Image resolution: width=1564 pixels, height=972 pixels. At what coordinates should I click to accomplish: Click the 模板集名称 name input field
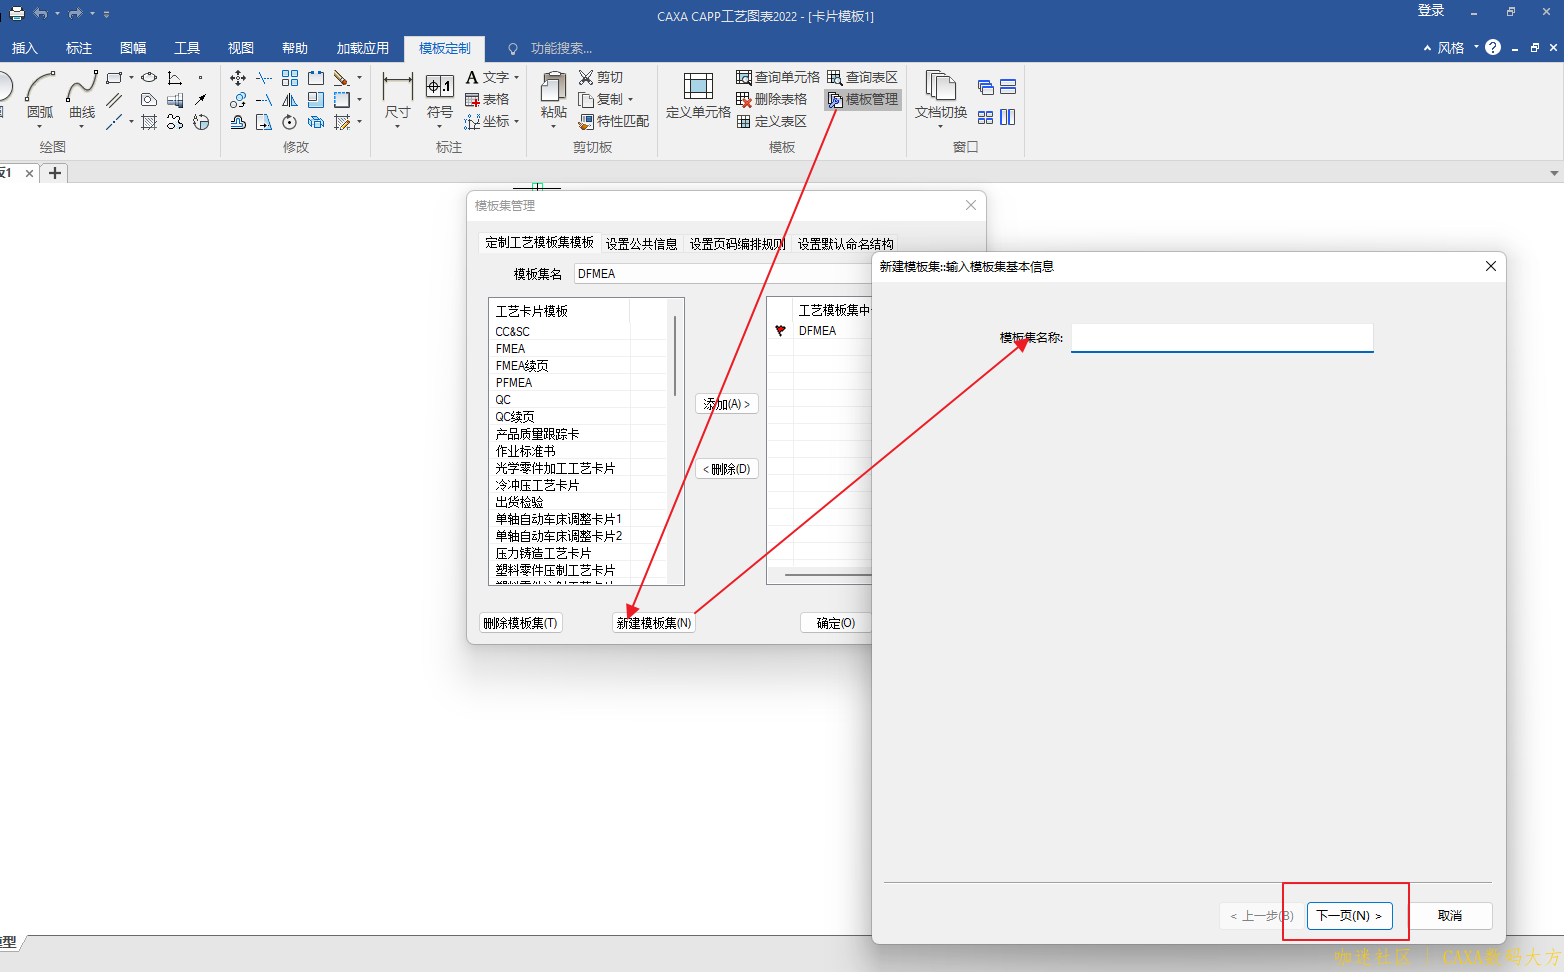click(x=1221, y=338)
